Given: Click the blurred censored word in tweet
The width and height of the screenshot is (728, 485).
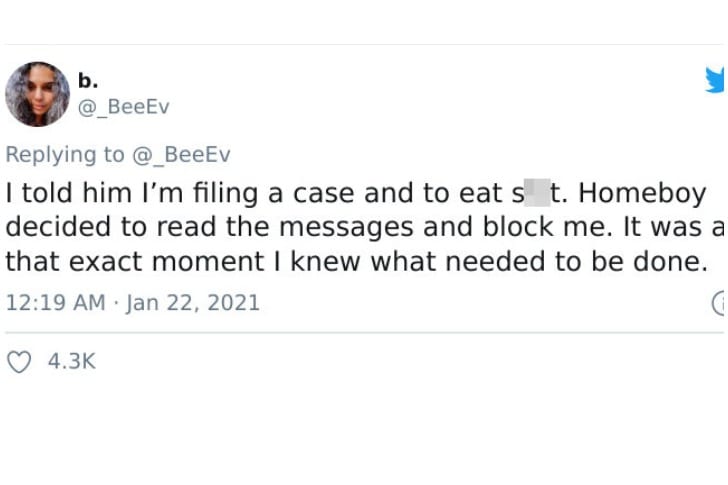Looking at the screenshot, I should [537, 193].
